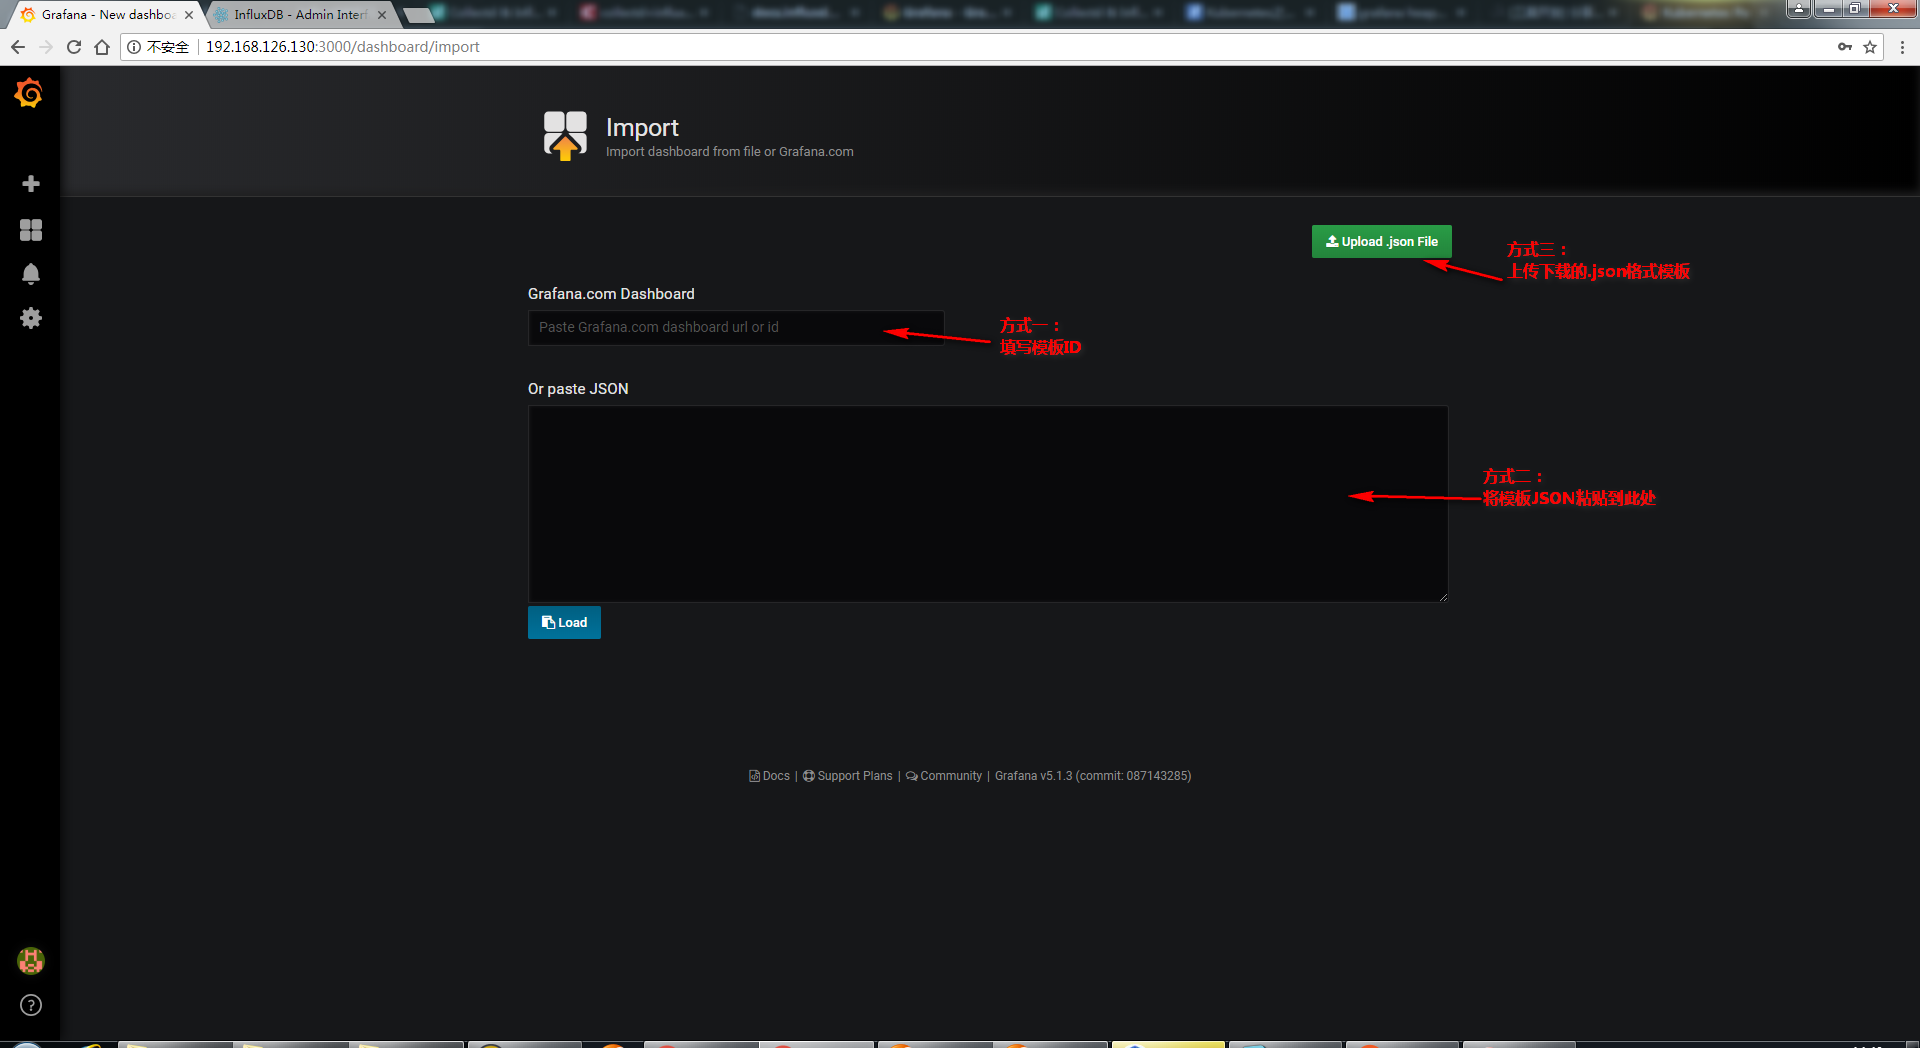Click the site info icon in address bar
This screenshot has width=1920, height=1048.
coord(134,47)
